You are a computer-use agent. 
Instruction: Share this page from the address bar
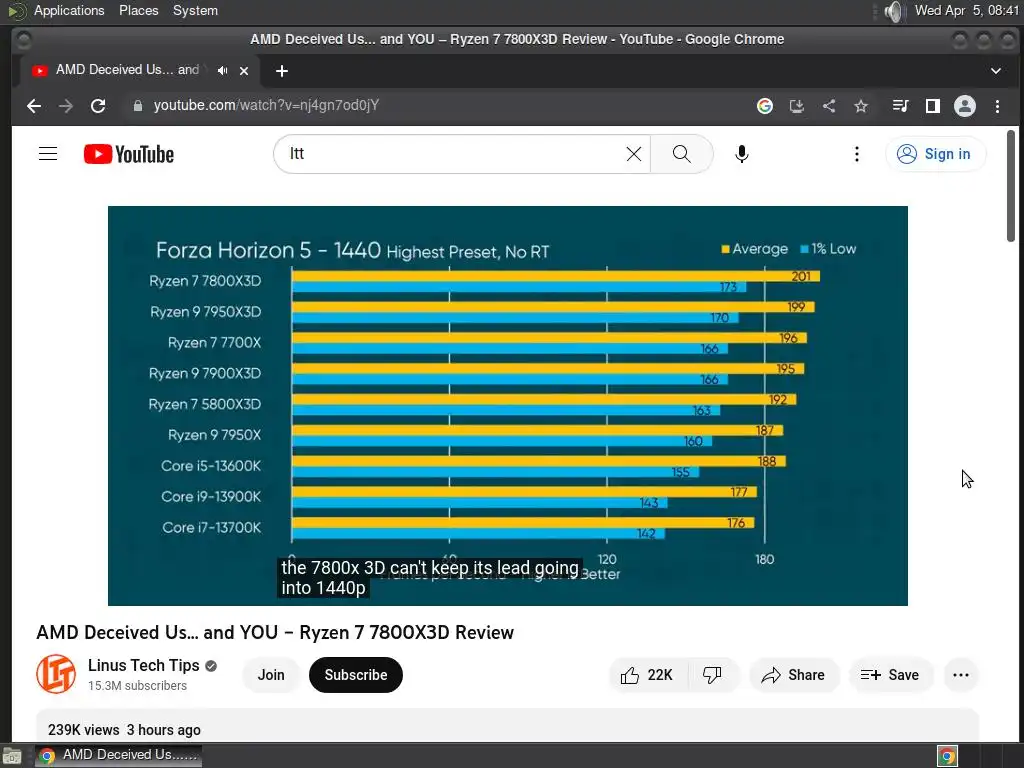[829, 106]
